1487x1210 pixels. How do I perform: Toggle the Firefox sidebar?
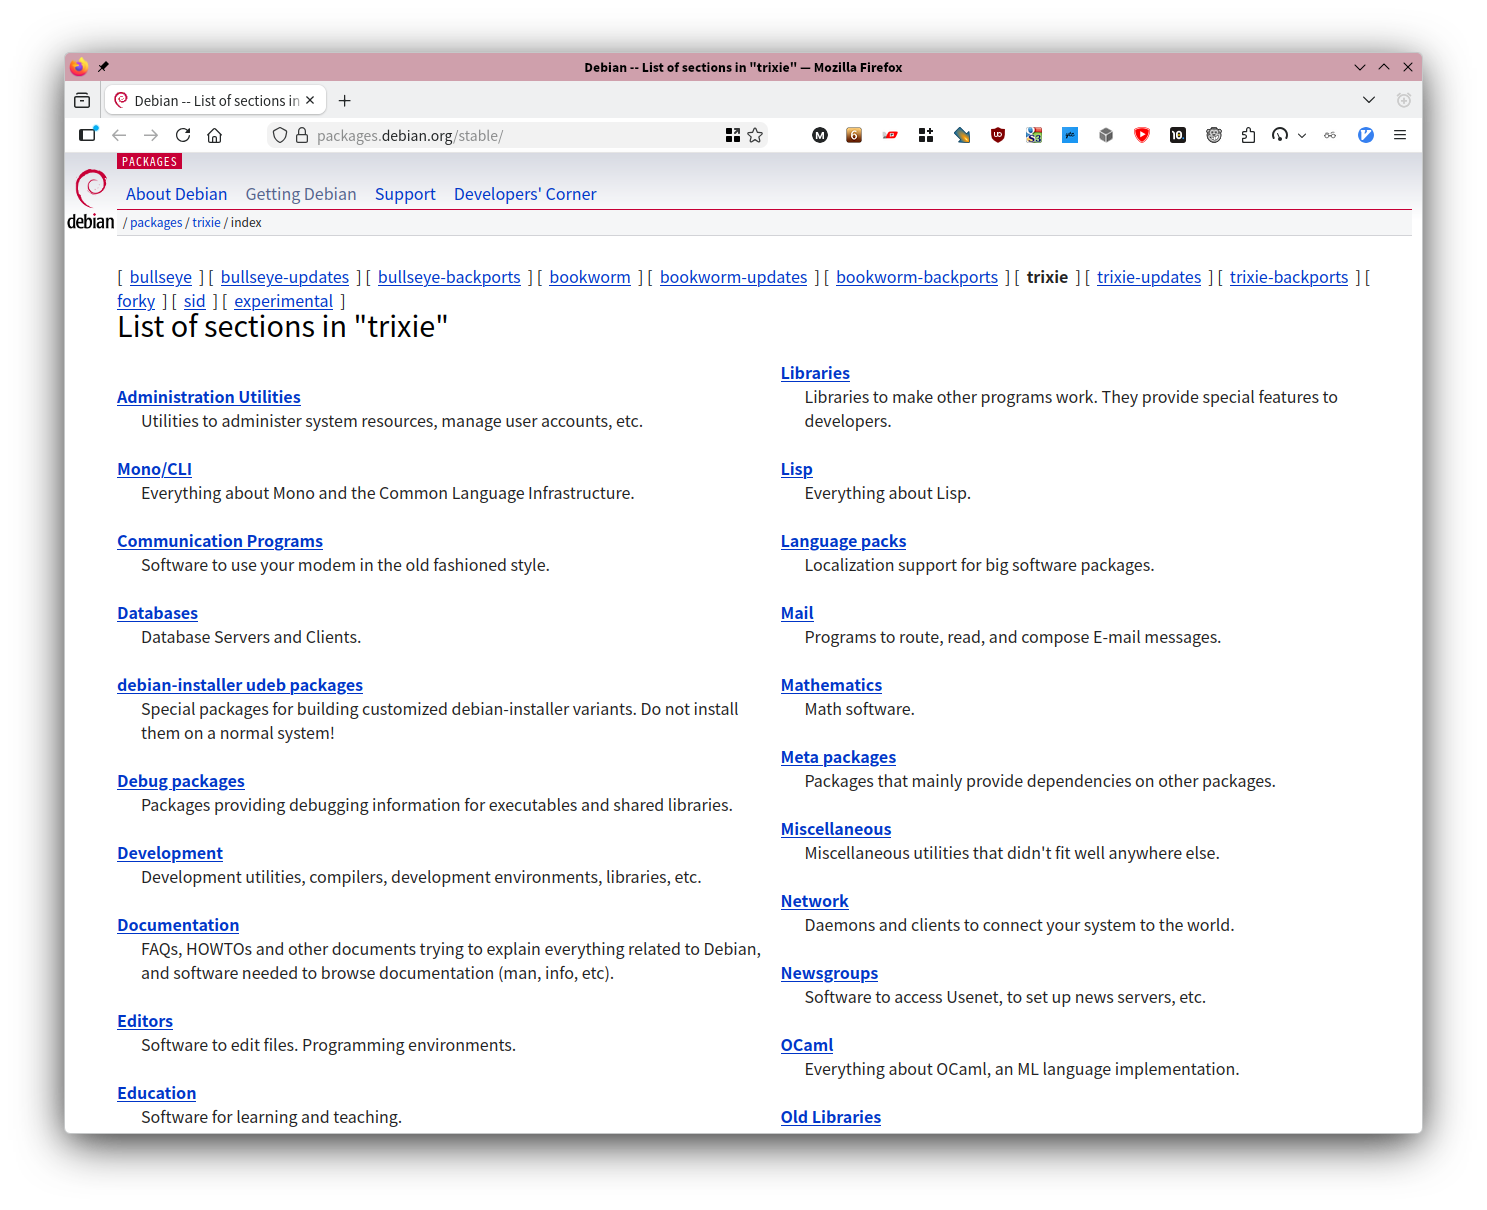(88, 135)
